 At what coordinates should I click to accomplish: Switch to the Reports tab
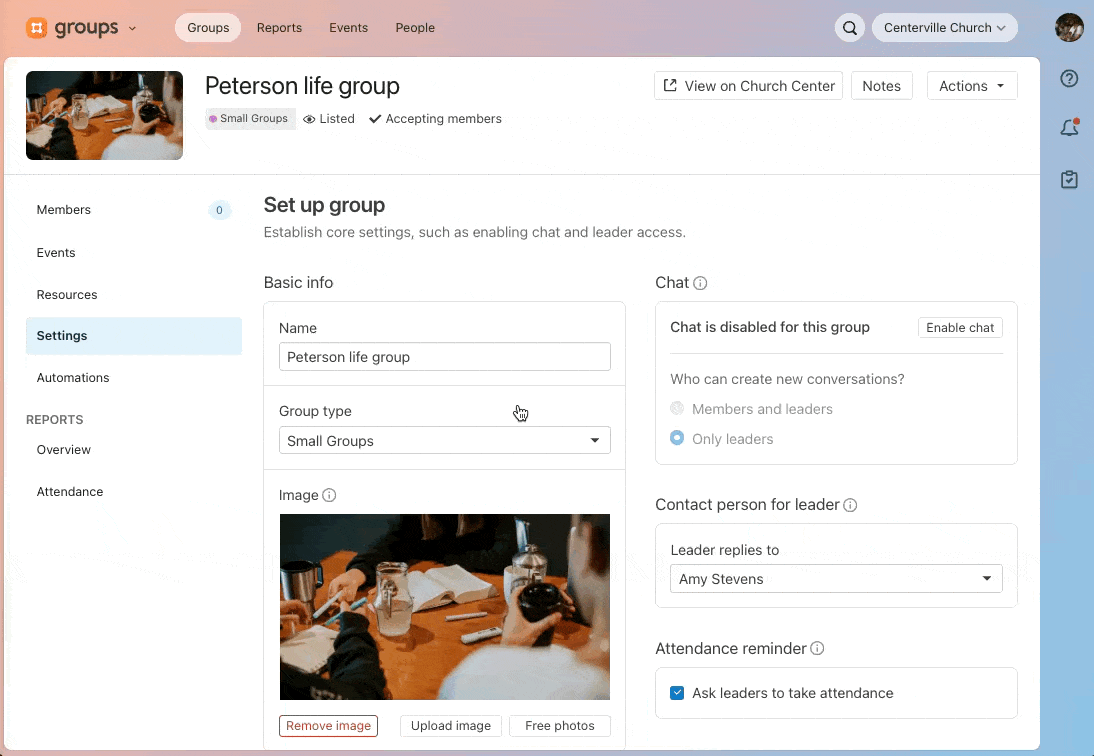point(279,28)
